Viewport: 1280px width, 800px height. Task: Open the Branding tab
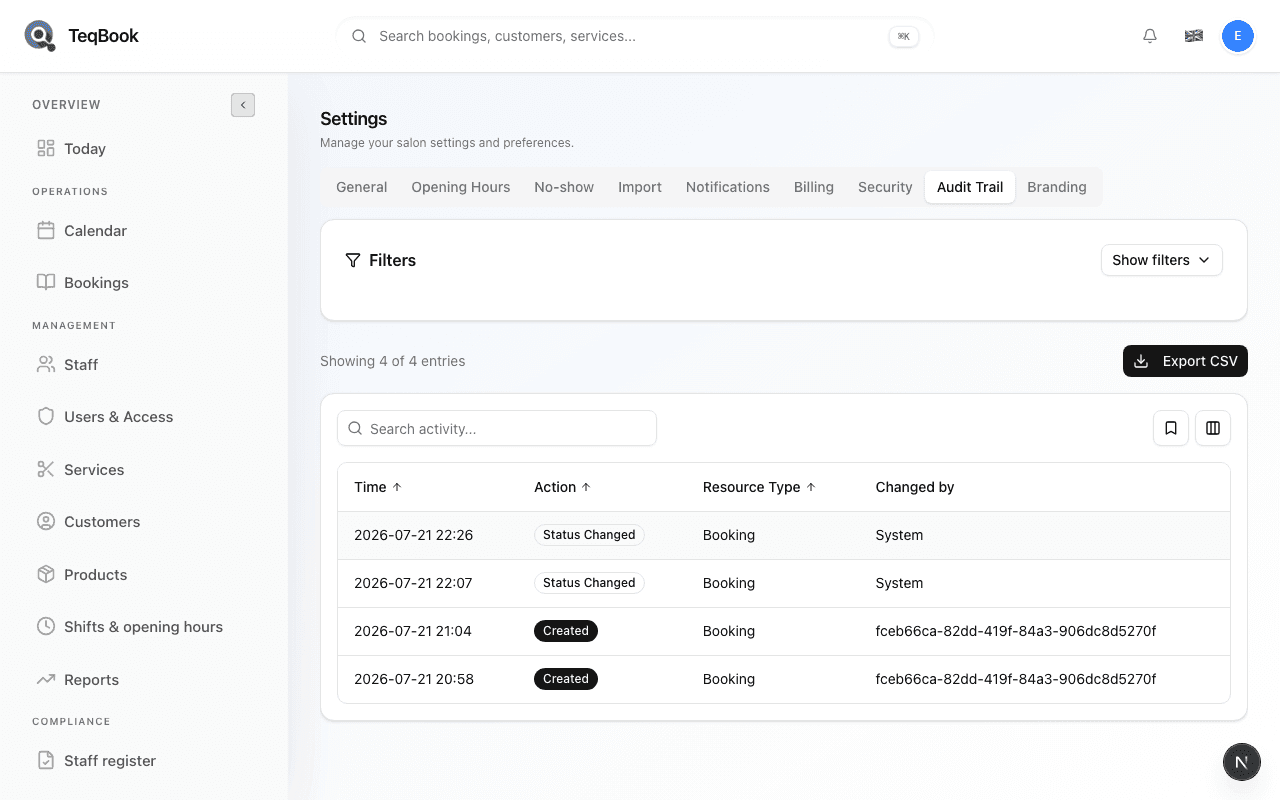1057,187
